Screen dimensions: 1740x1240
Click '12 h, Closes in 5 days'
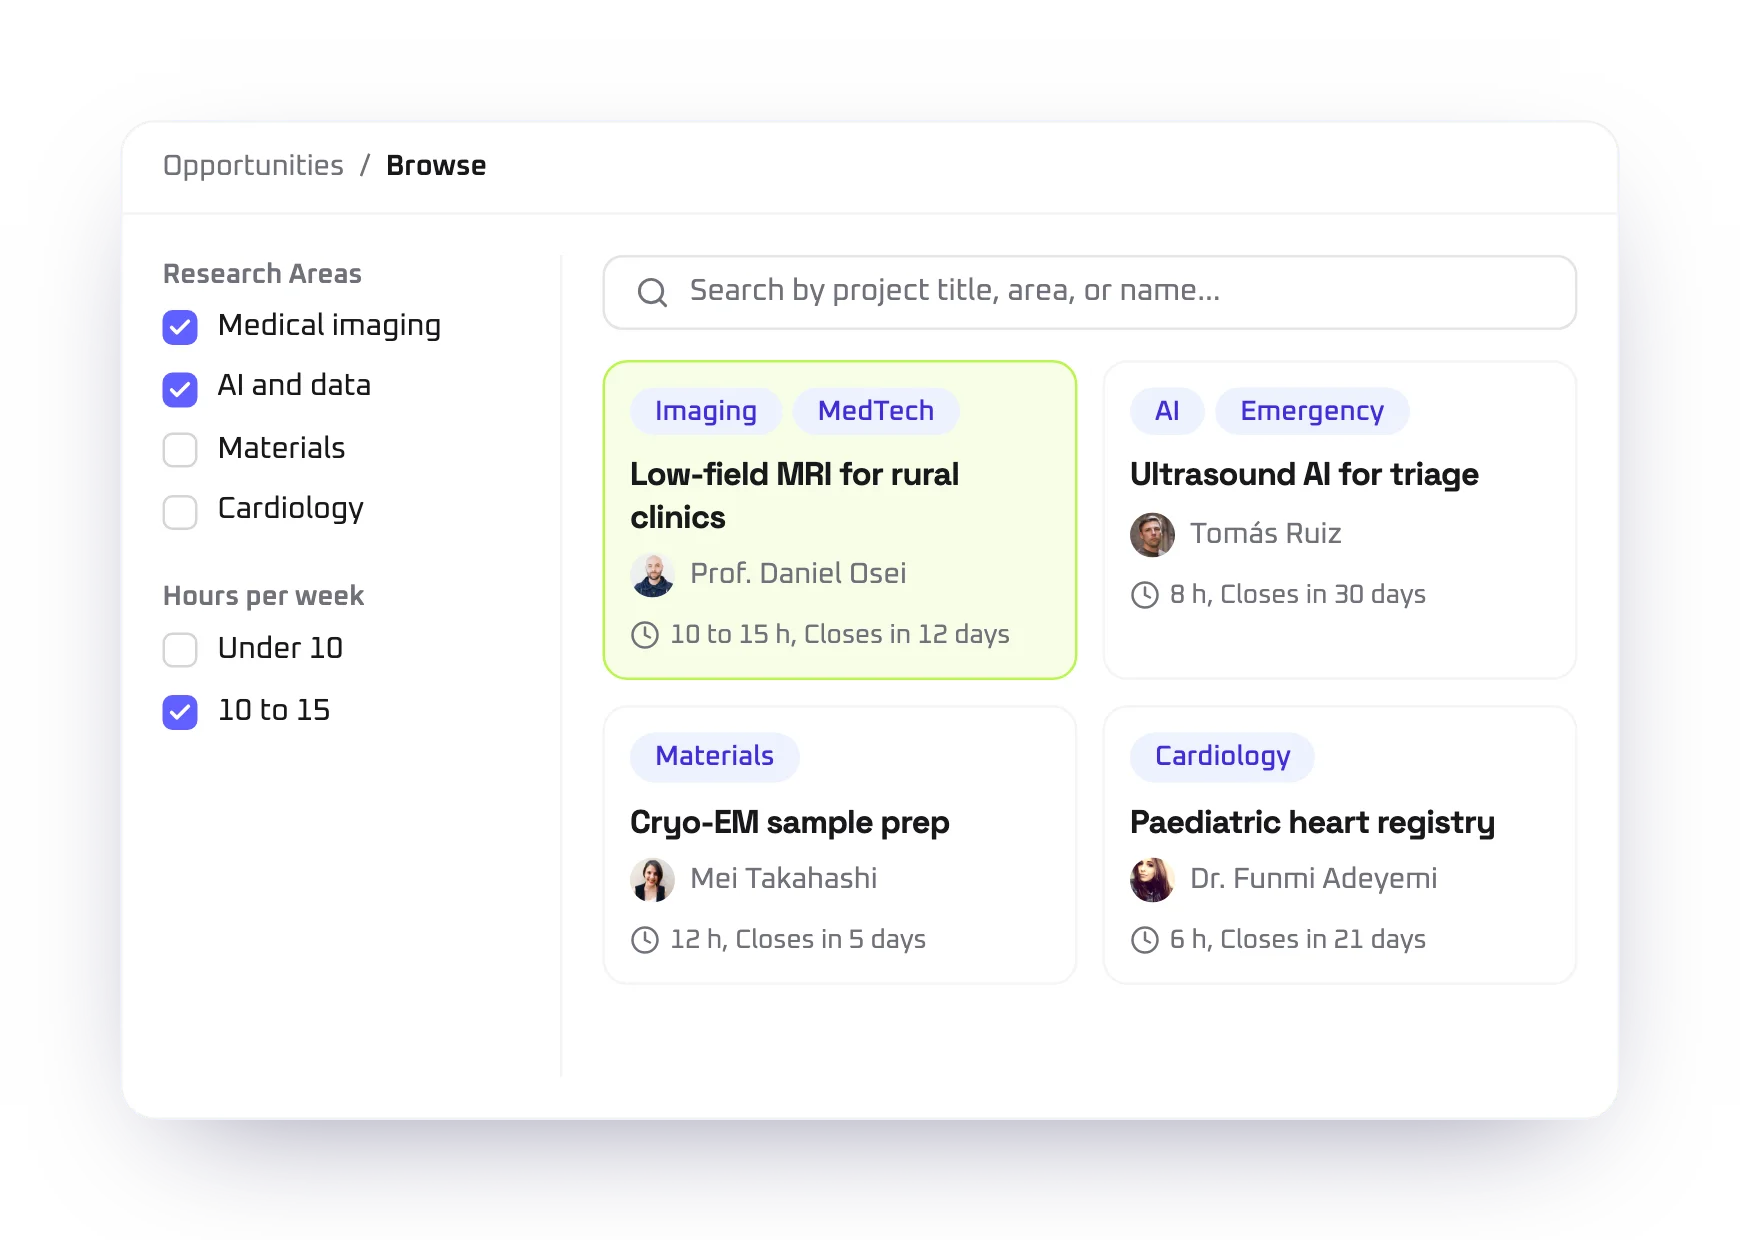(798, 940)
